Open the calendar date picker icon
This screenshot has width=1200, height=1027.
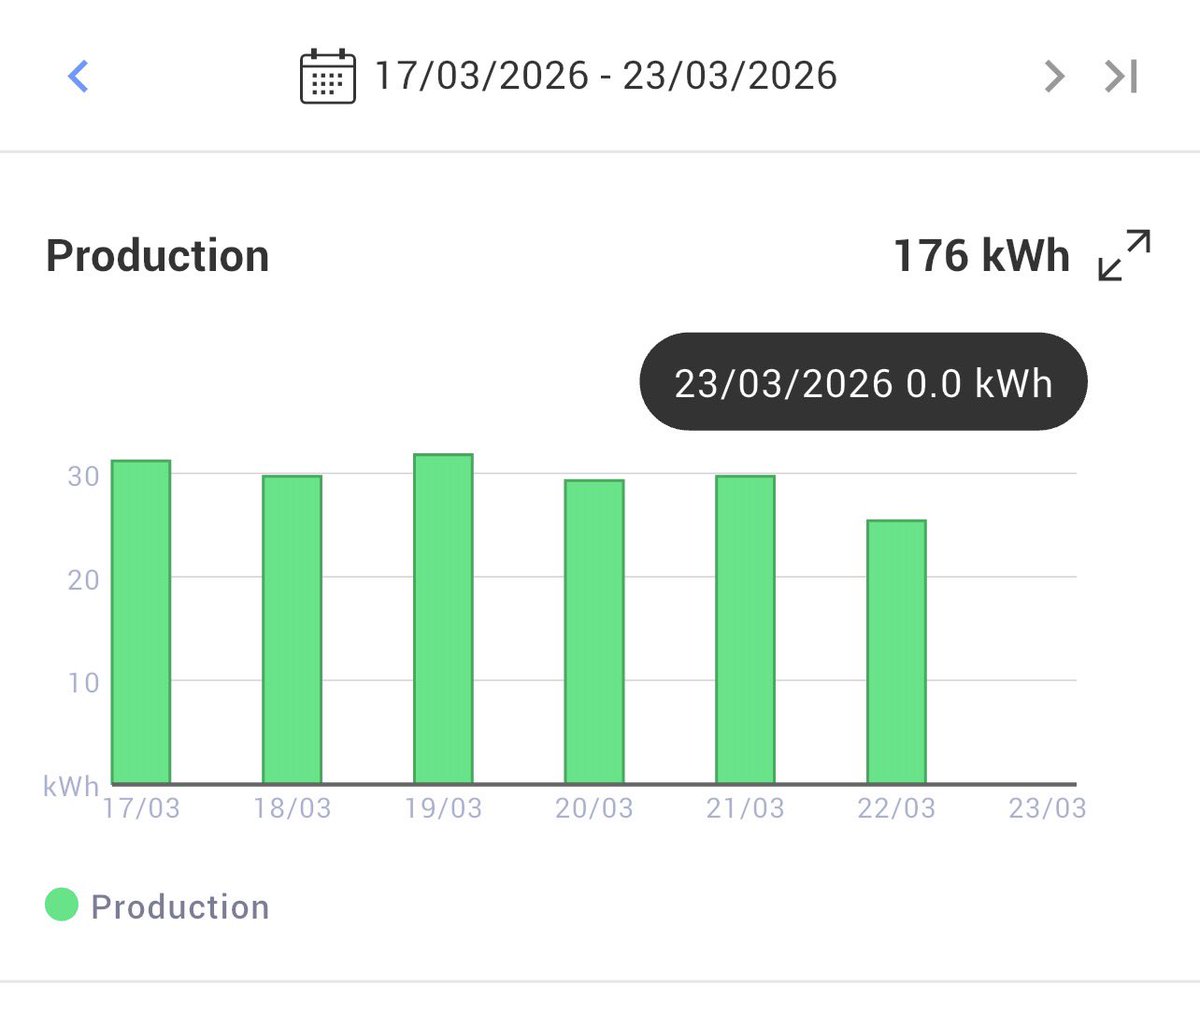click(328, 76)
